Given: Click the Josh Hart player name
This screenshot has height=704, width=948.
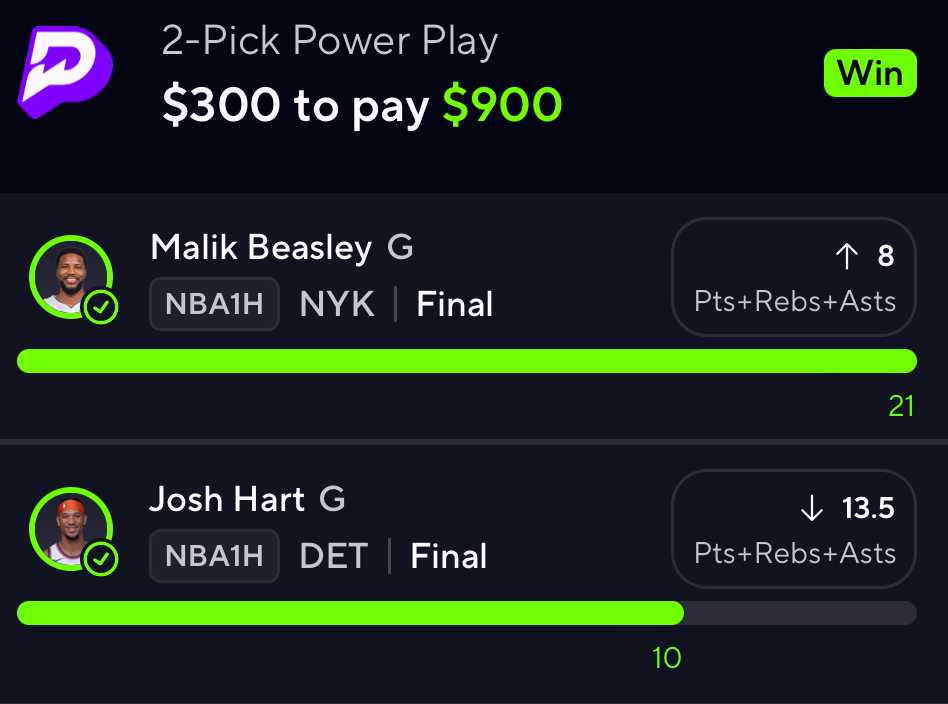Looking at the screenshot, I should coord(227,499).
